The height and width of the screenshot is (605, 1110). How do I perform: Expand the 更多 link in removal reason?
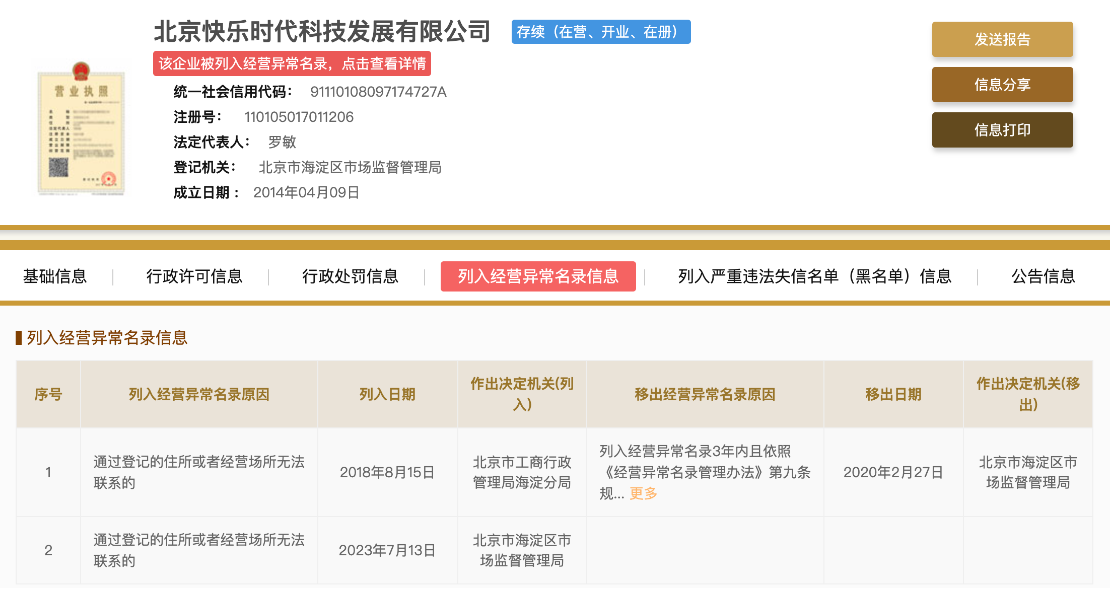point(643,493)
